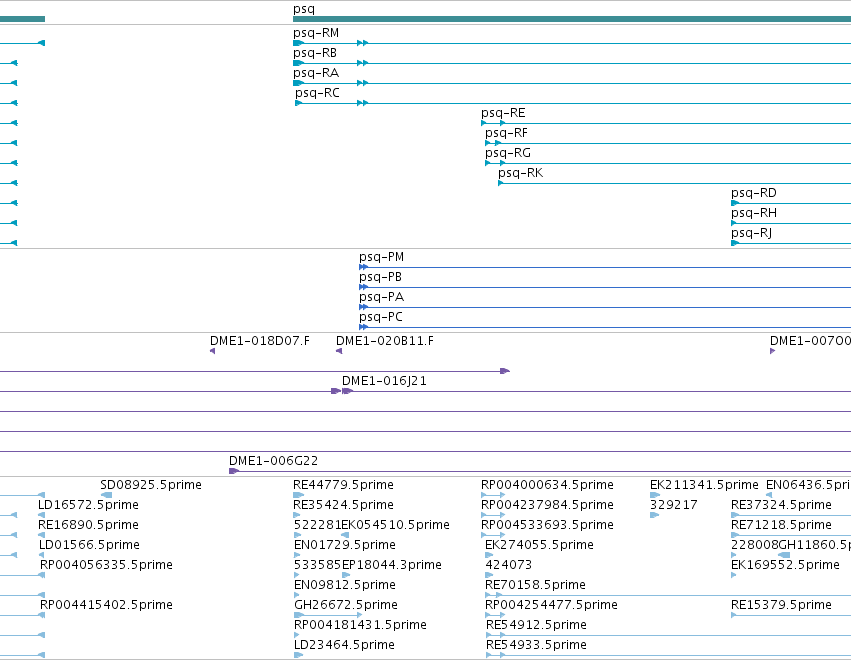The height and width of the screenshot is (660, 851).
Task: Click the RP004000634.5prime EST label
Action: [x=548, y=485]
